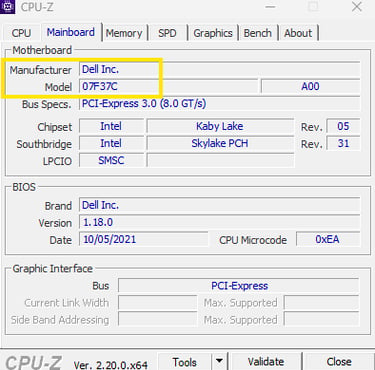Click the Side Band Addressing field

tap(158, 320)
